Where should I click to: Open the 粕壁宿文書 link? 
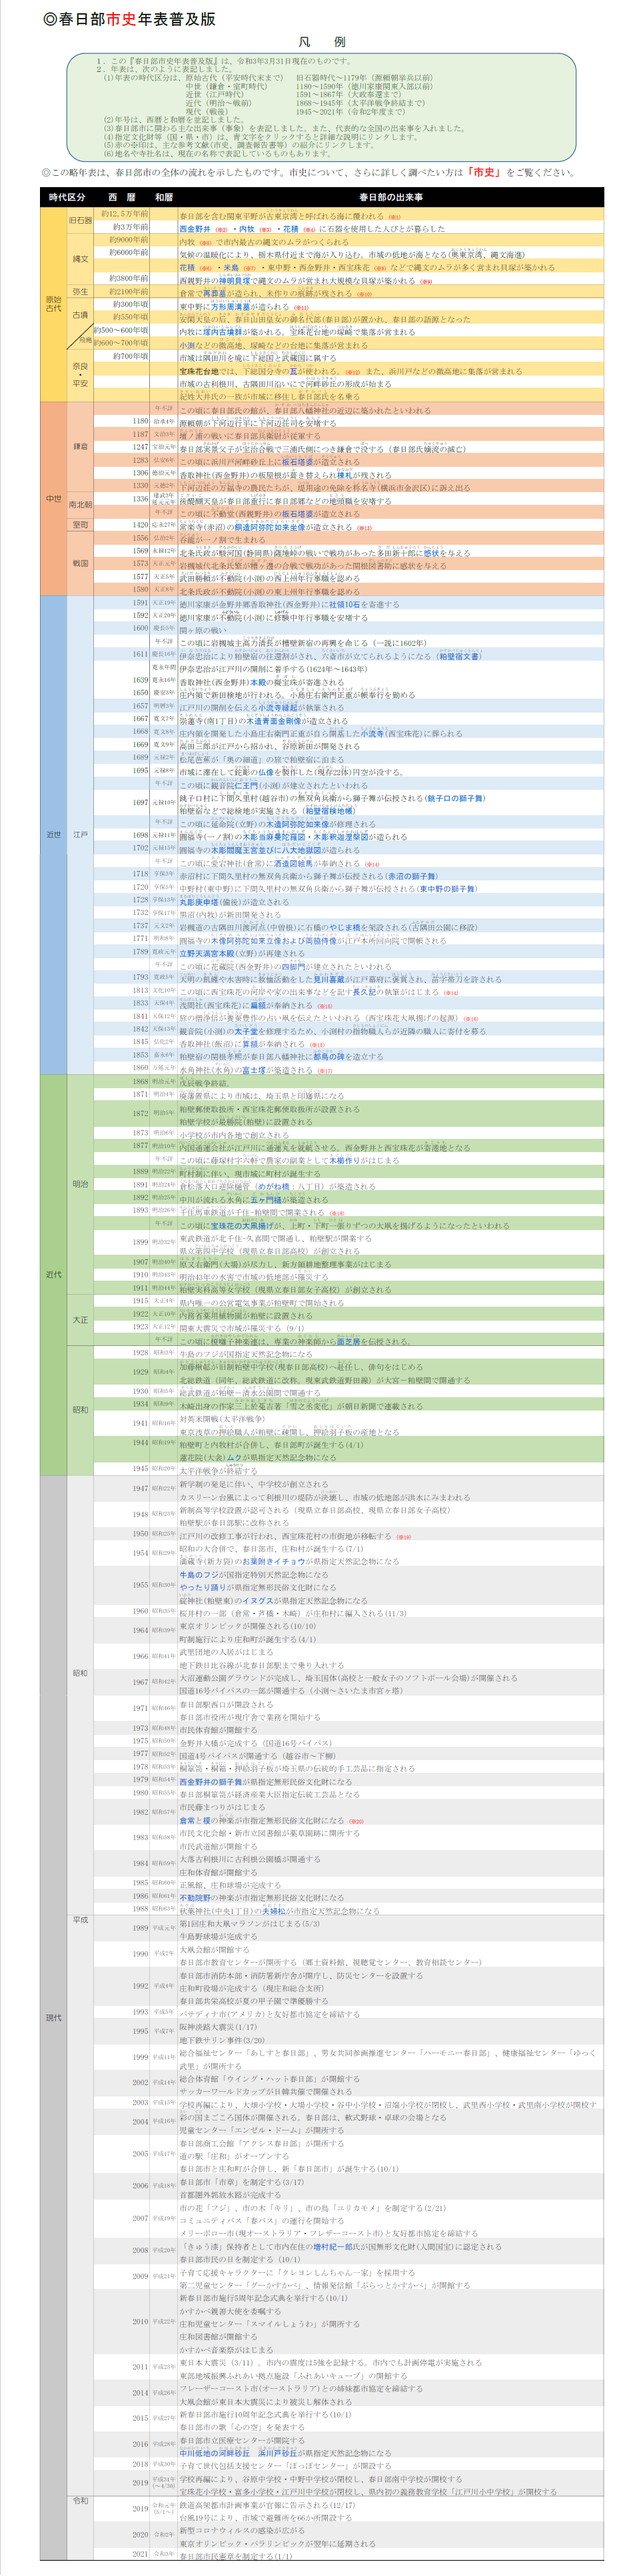tap(459, 656)
